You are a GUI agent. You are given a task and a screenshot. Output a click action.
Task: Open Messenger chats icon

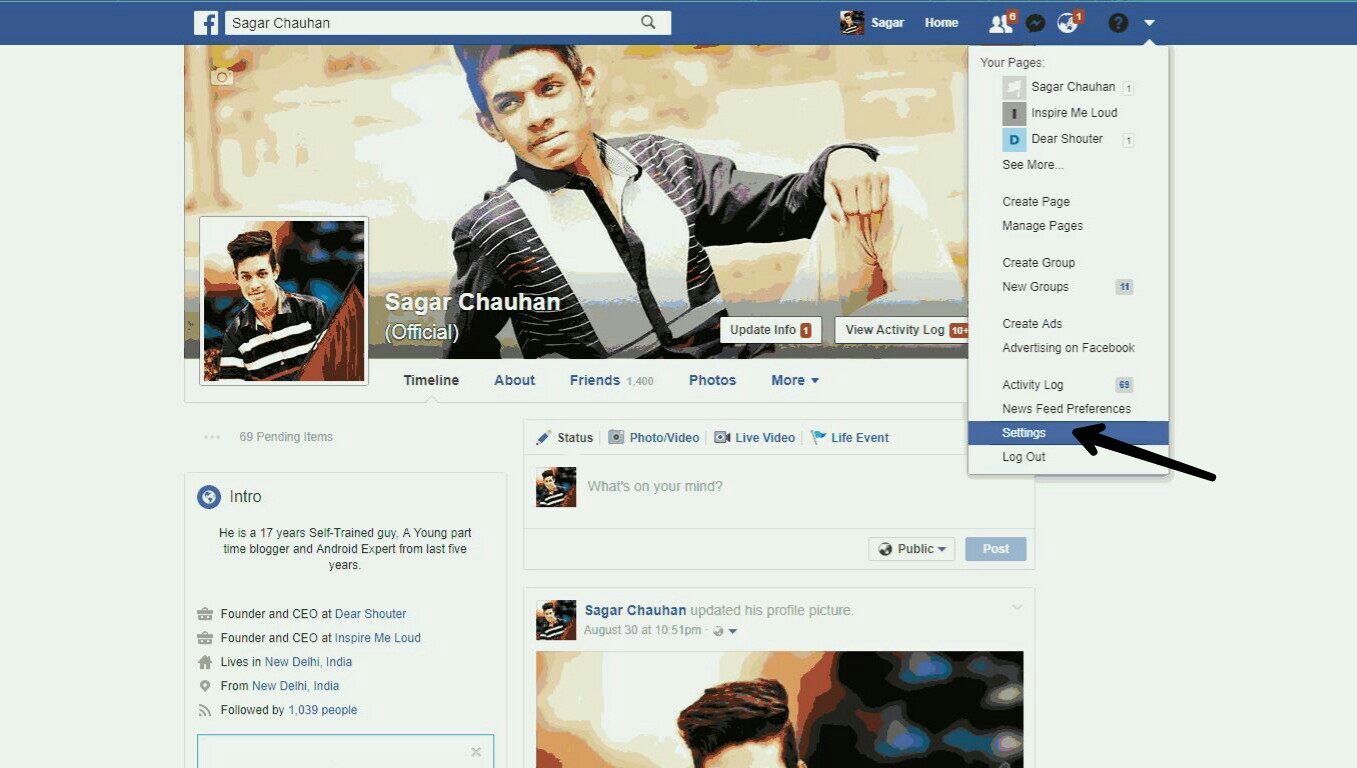1035,21
